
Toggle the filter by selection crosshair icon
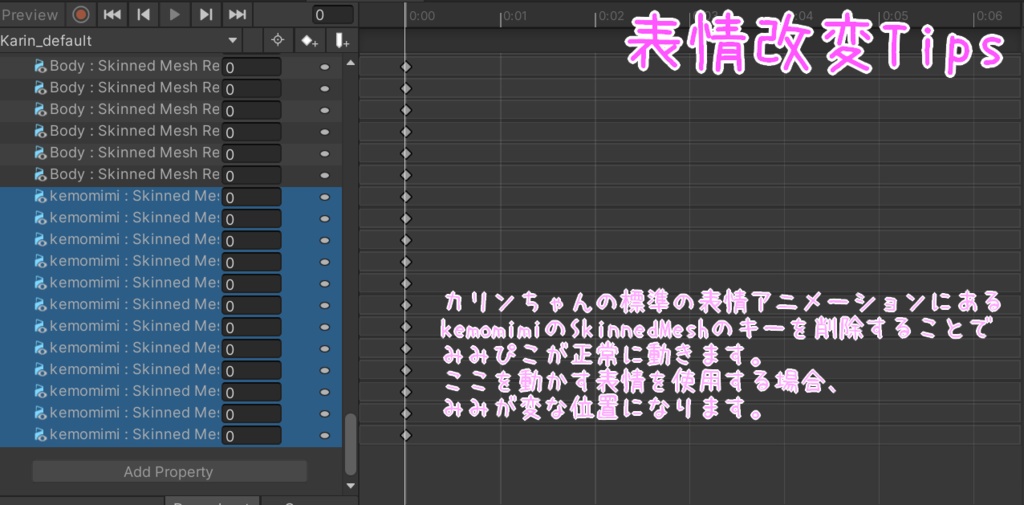tap(278, 41)
